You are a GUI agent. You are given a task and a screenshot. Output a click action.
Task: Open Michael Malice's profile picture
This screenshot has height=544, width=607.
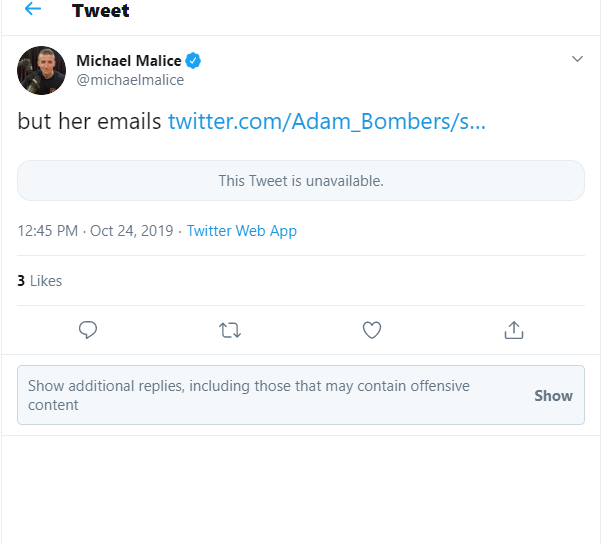point(42,71)
